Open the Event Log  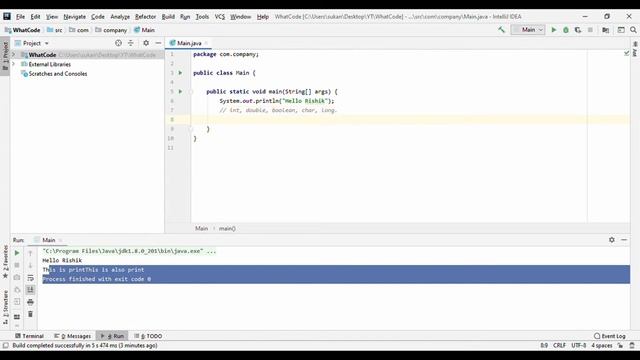(x=610, y=336)
